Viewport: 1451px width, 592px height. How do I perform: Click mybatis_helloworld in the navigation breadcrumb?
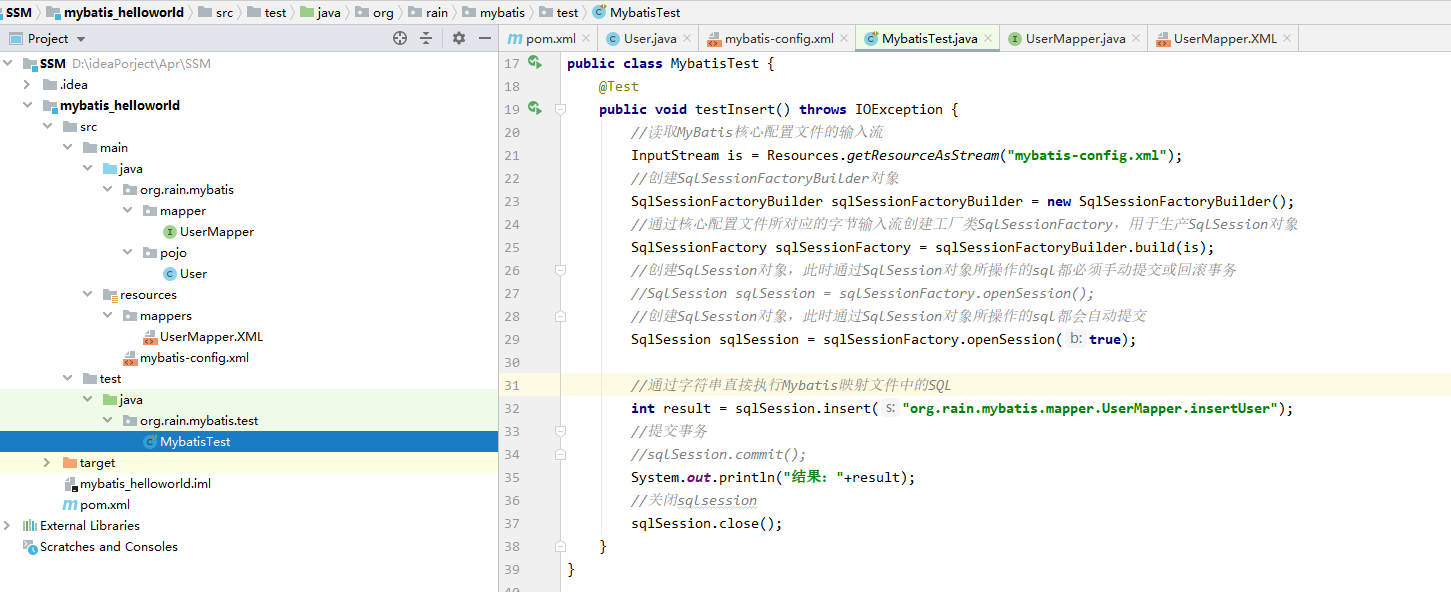click(x=114, y=12)
